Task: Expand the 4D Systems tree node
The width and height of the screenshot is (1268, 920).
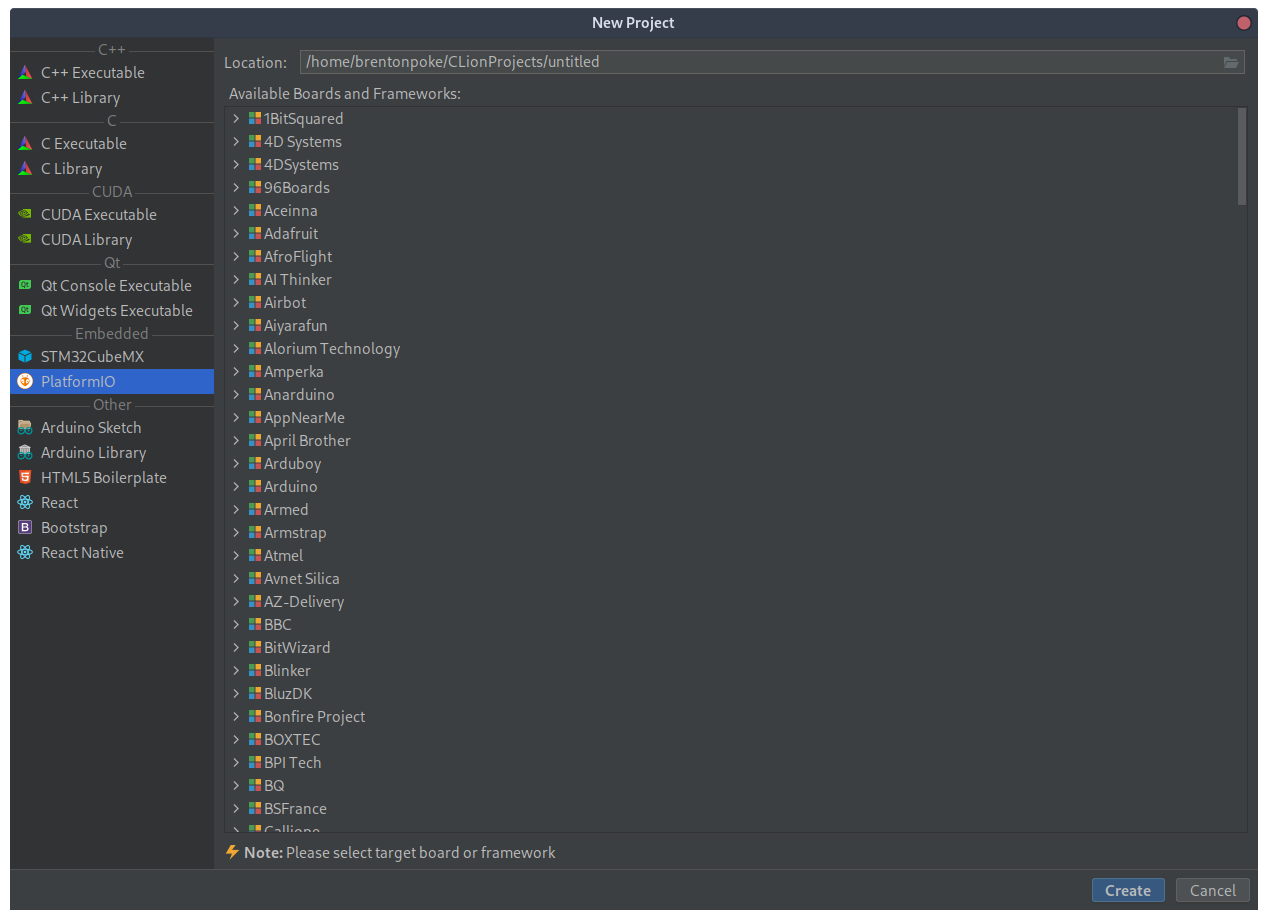Action: coord(236,142)
